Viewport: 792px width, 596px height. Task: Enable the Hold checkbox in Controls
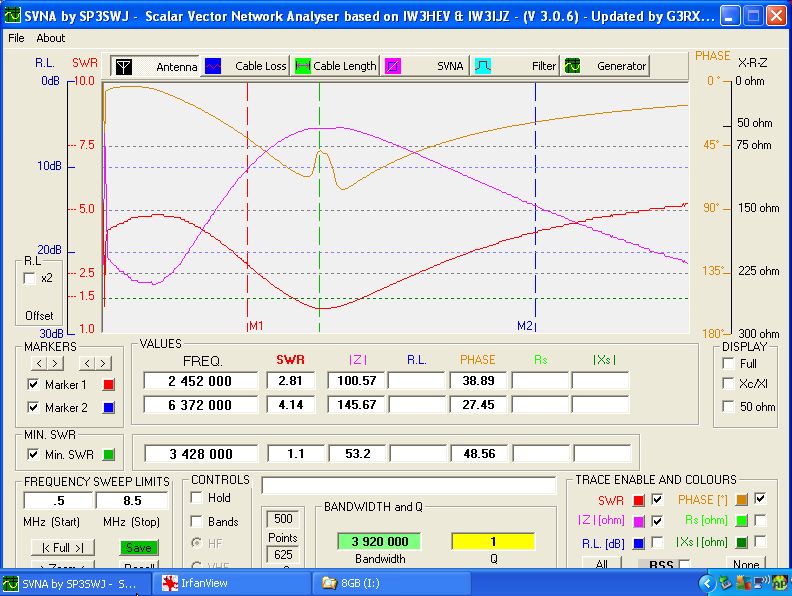coord(197,498)
